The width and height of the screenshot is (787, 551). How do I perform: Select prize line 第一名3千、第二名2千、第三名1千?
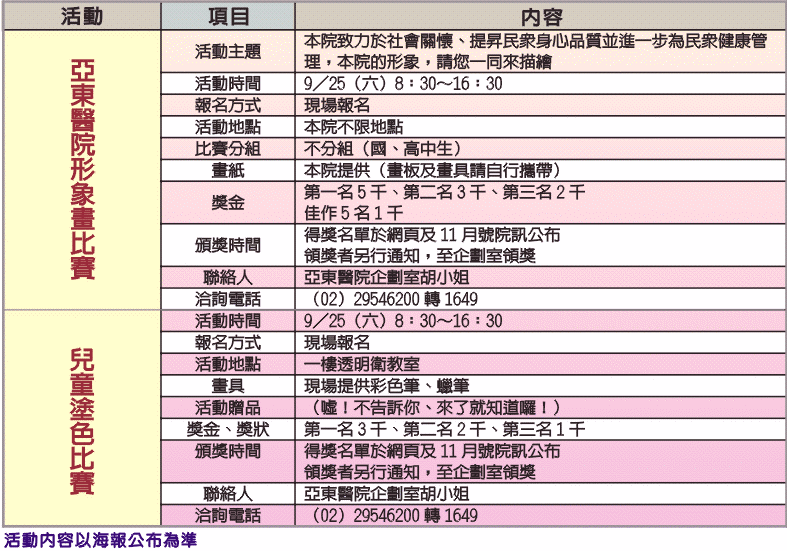click(445, 430)
